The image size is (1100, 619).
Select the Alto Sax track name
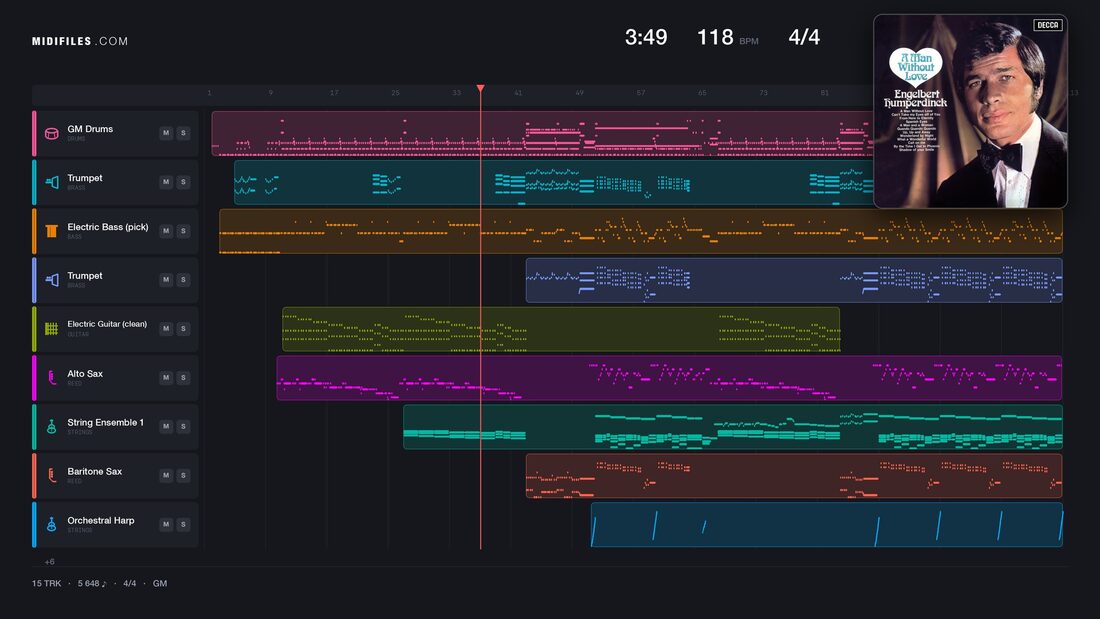[85, 373]
